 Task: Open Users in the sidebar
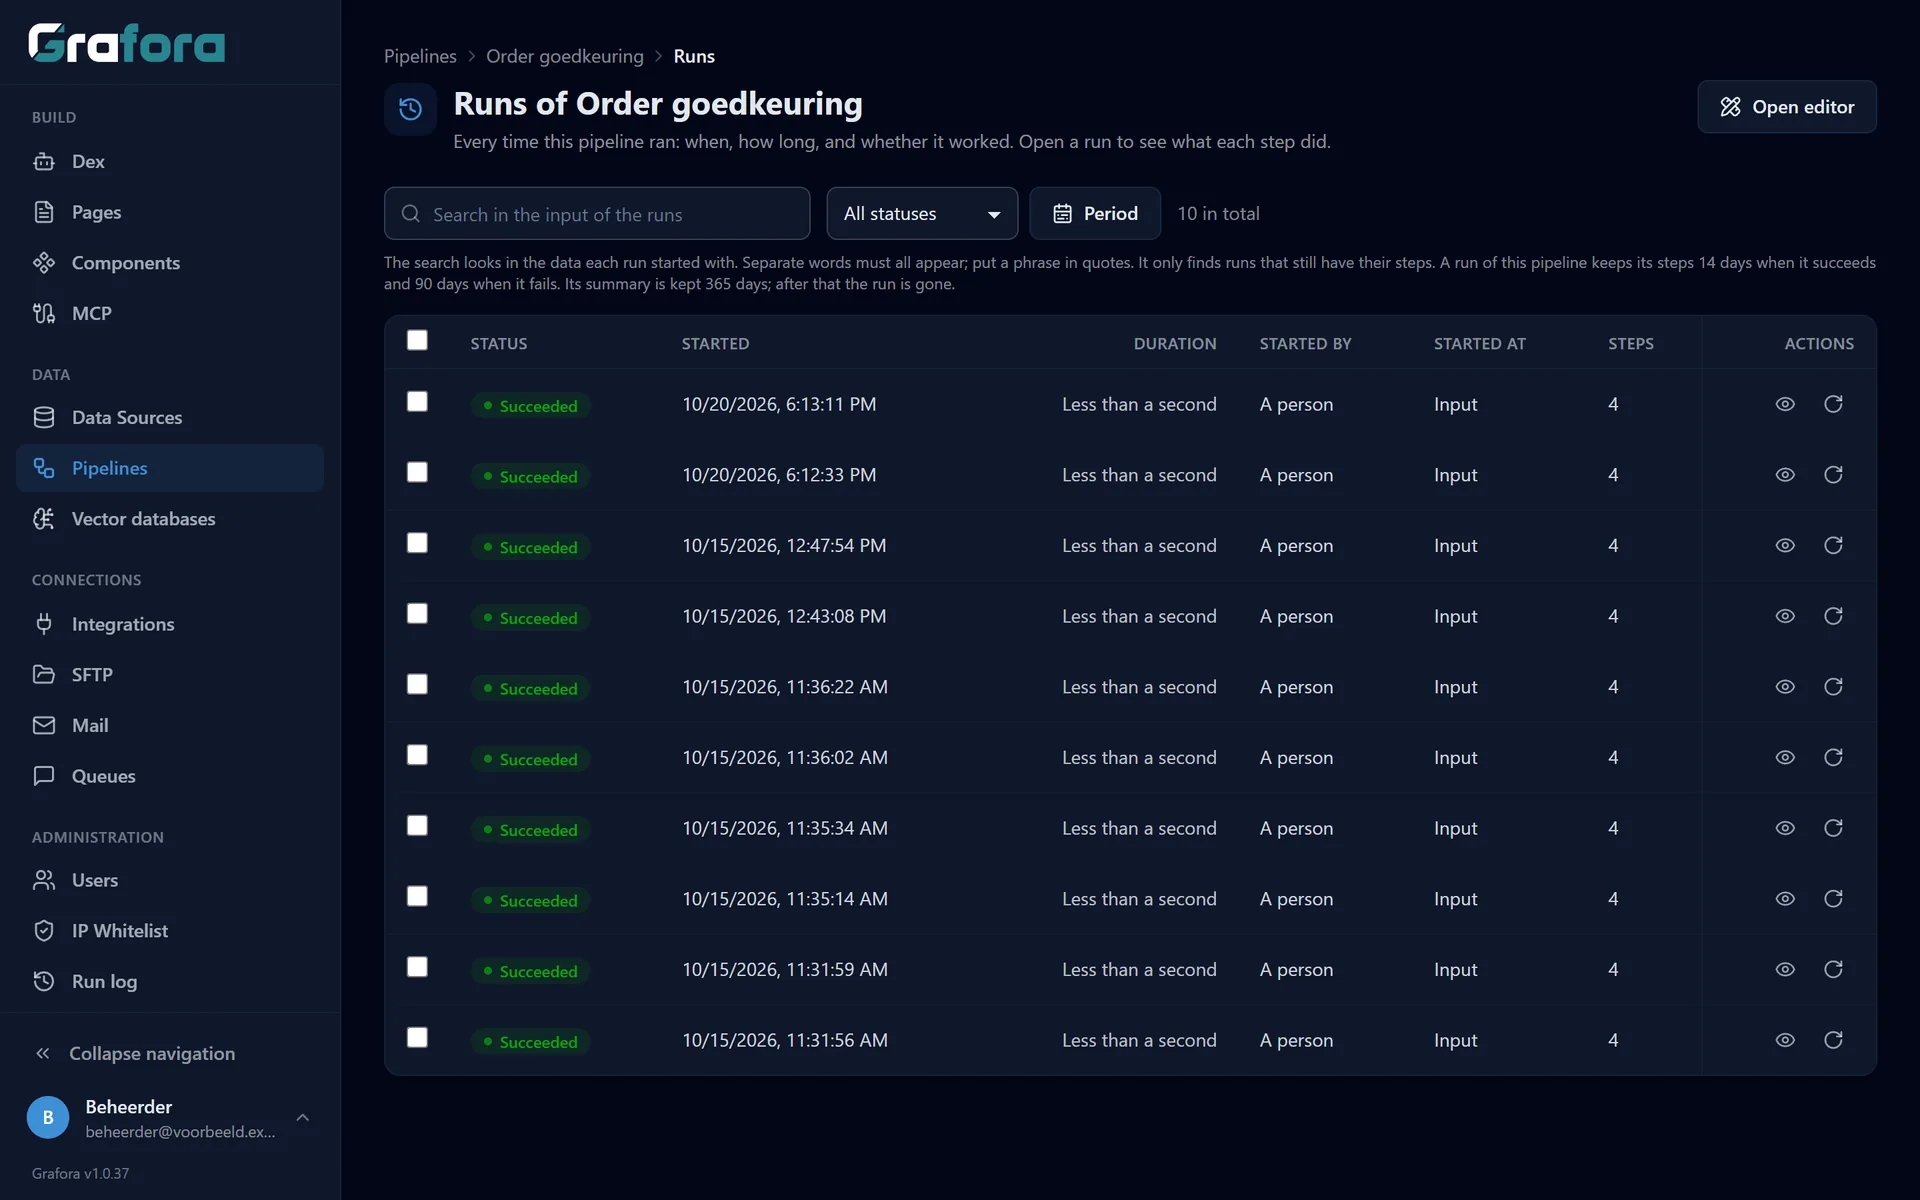pos(170,880)
